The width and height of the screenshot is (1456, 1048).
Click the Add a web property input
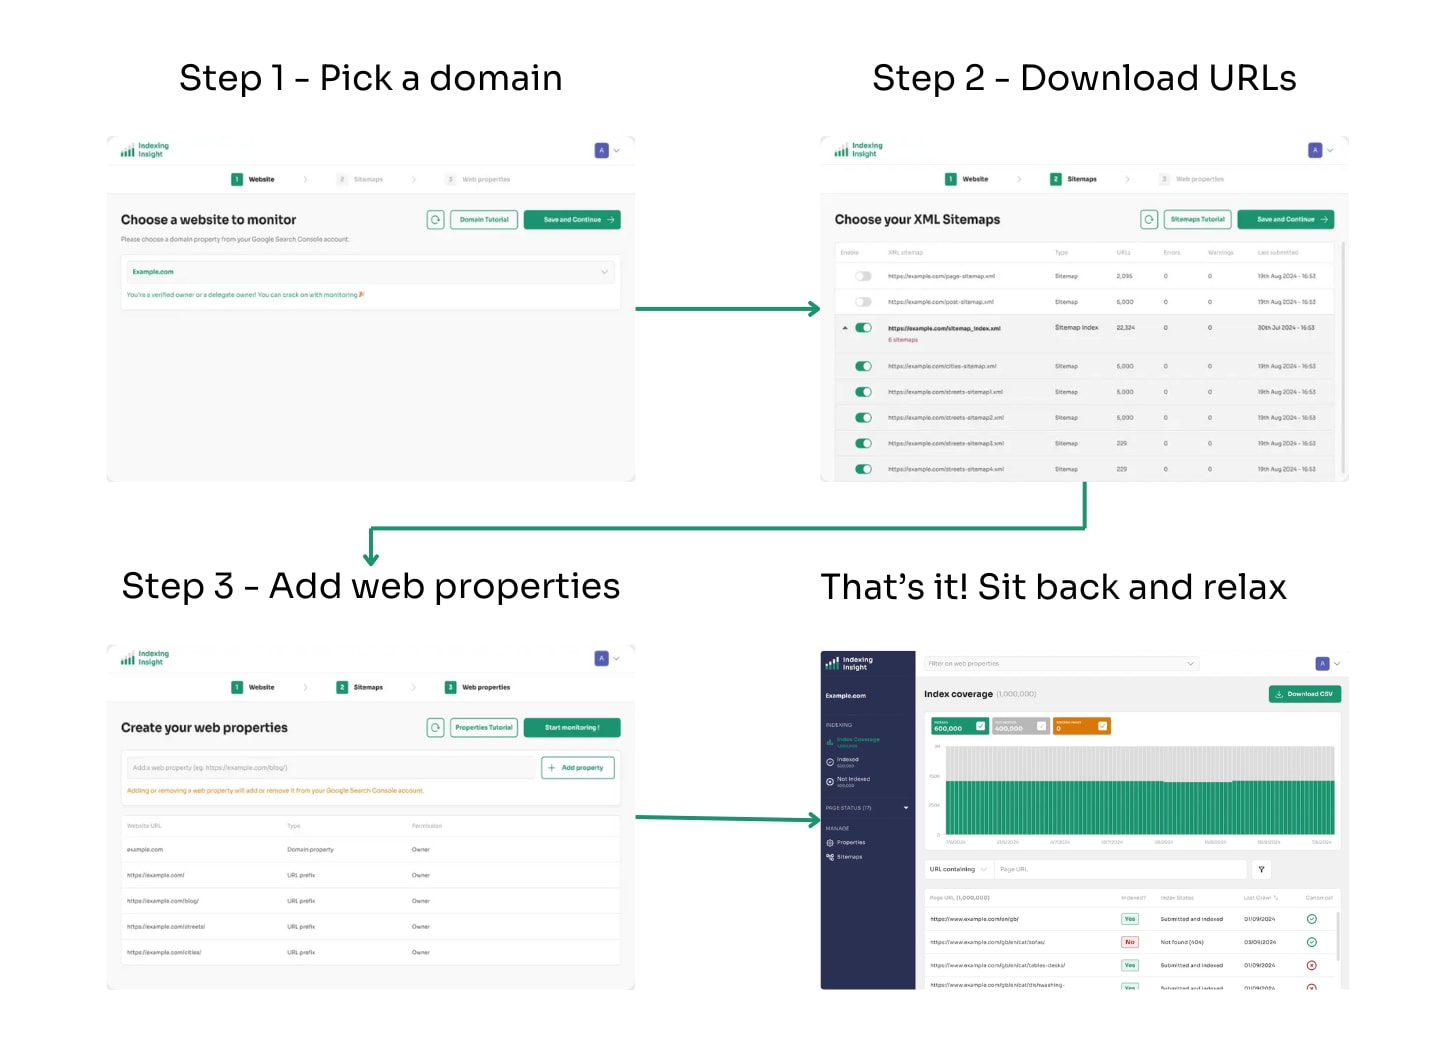[x=331, y=768]
